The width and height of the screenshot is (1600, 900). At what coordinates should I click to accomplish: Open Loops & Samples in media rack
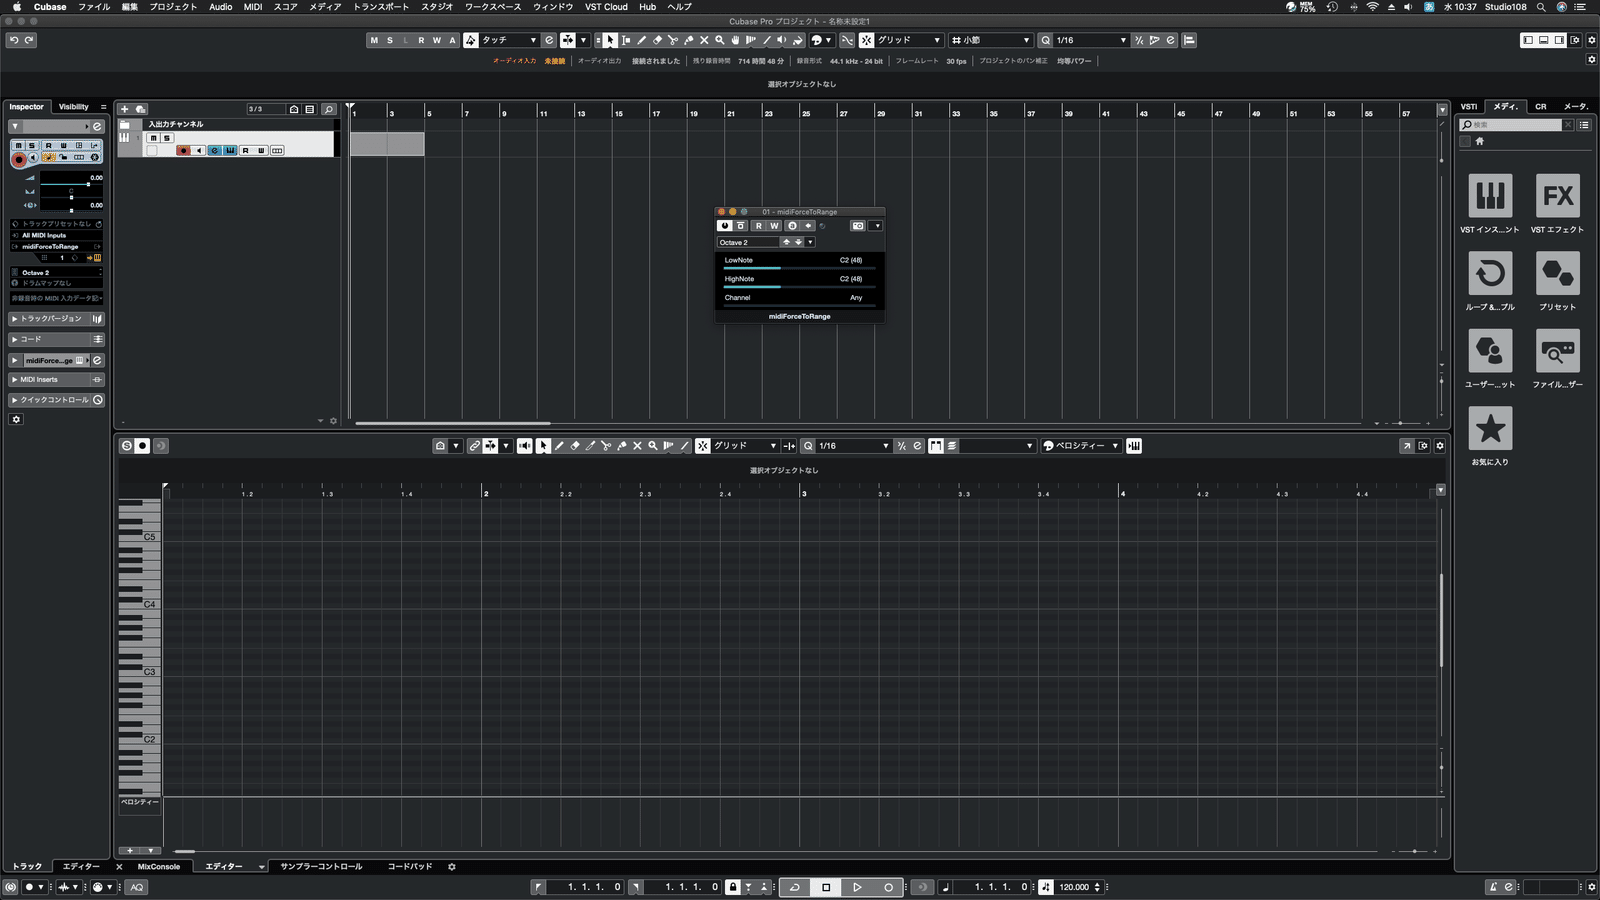pos(1490,273)
